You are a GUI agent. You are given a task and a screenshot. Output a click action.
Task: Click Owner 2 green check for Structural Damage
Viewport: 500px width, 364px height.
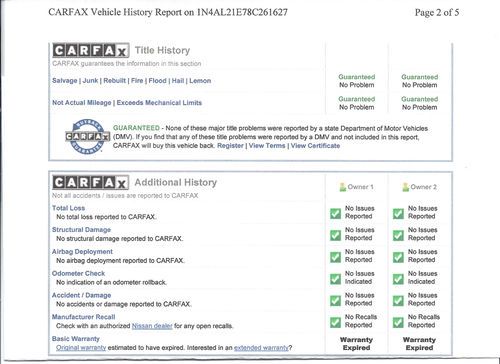pyautogui.click(x=398, y=235)
